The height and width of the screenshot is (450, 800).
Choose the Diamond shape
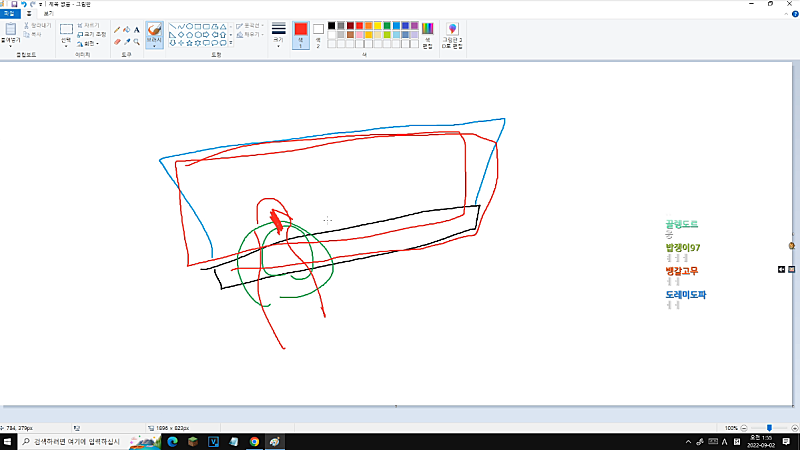(x=181, y=35)
